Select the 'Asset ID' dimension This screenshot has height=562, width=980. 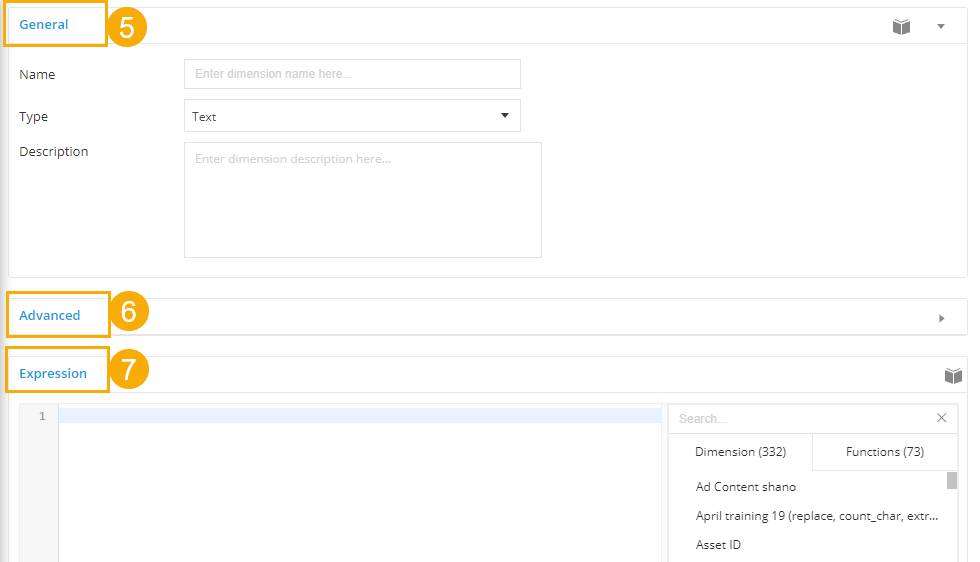coord(718,544)
